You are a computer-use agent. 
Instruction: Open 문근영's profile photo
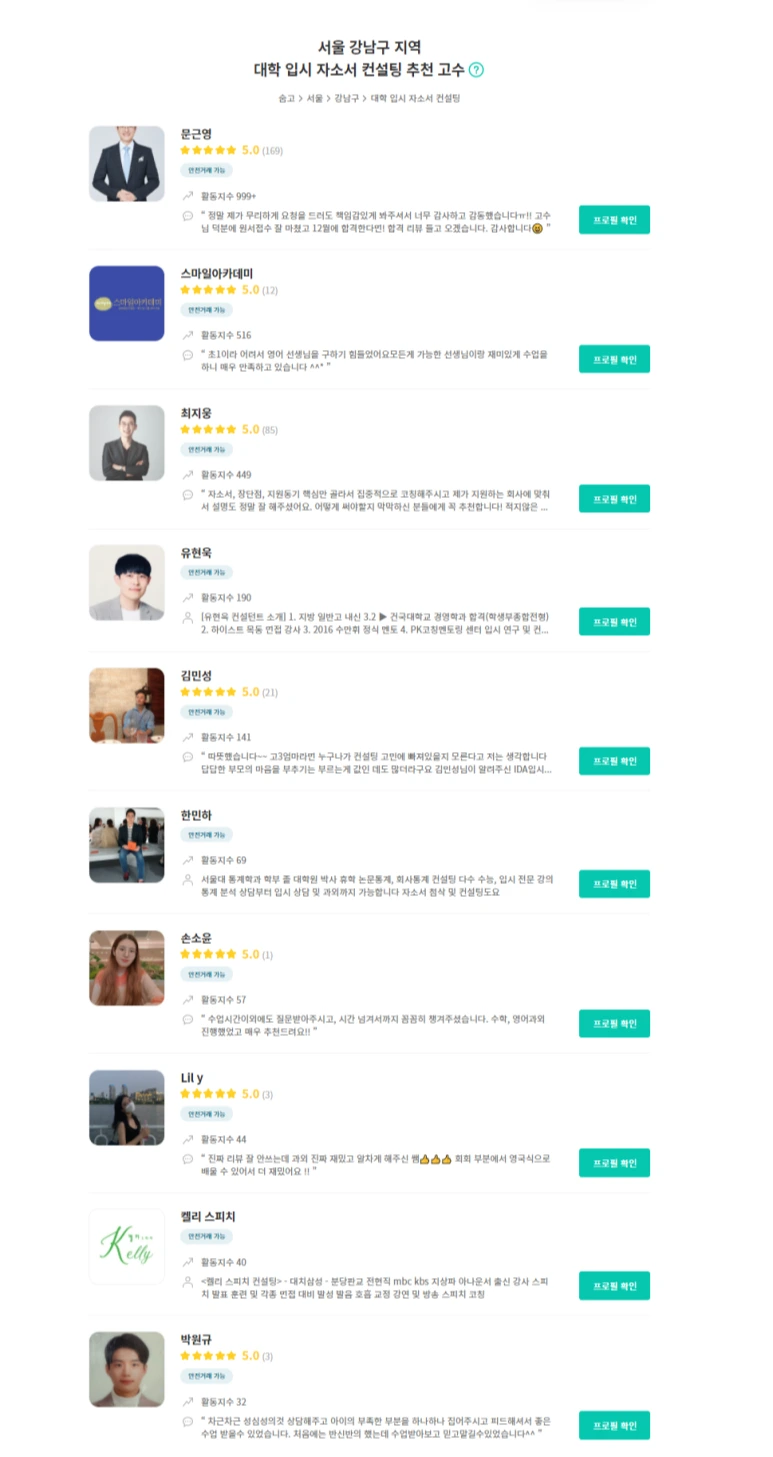tap(126, 164)
